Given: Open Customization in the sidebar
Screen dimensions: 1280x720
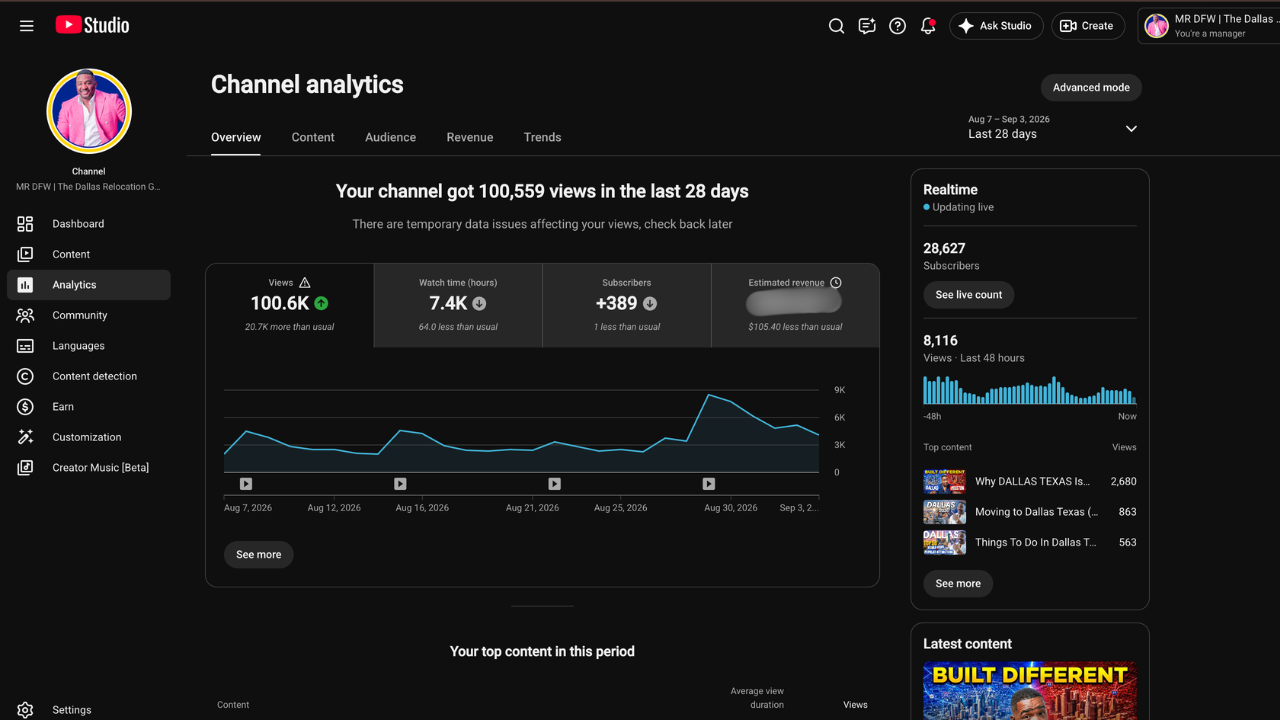Looking at the screenshot, I should click(89, 437).
